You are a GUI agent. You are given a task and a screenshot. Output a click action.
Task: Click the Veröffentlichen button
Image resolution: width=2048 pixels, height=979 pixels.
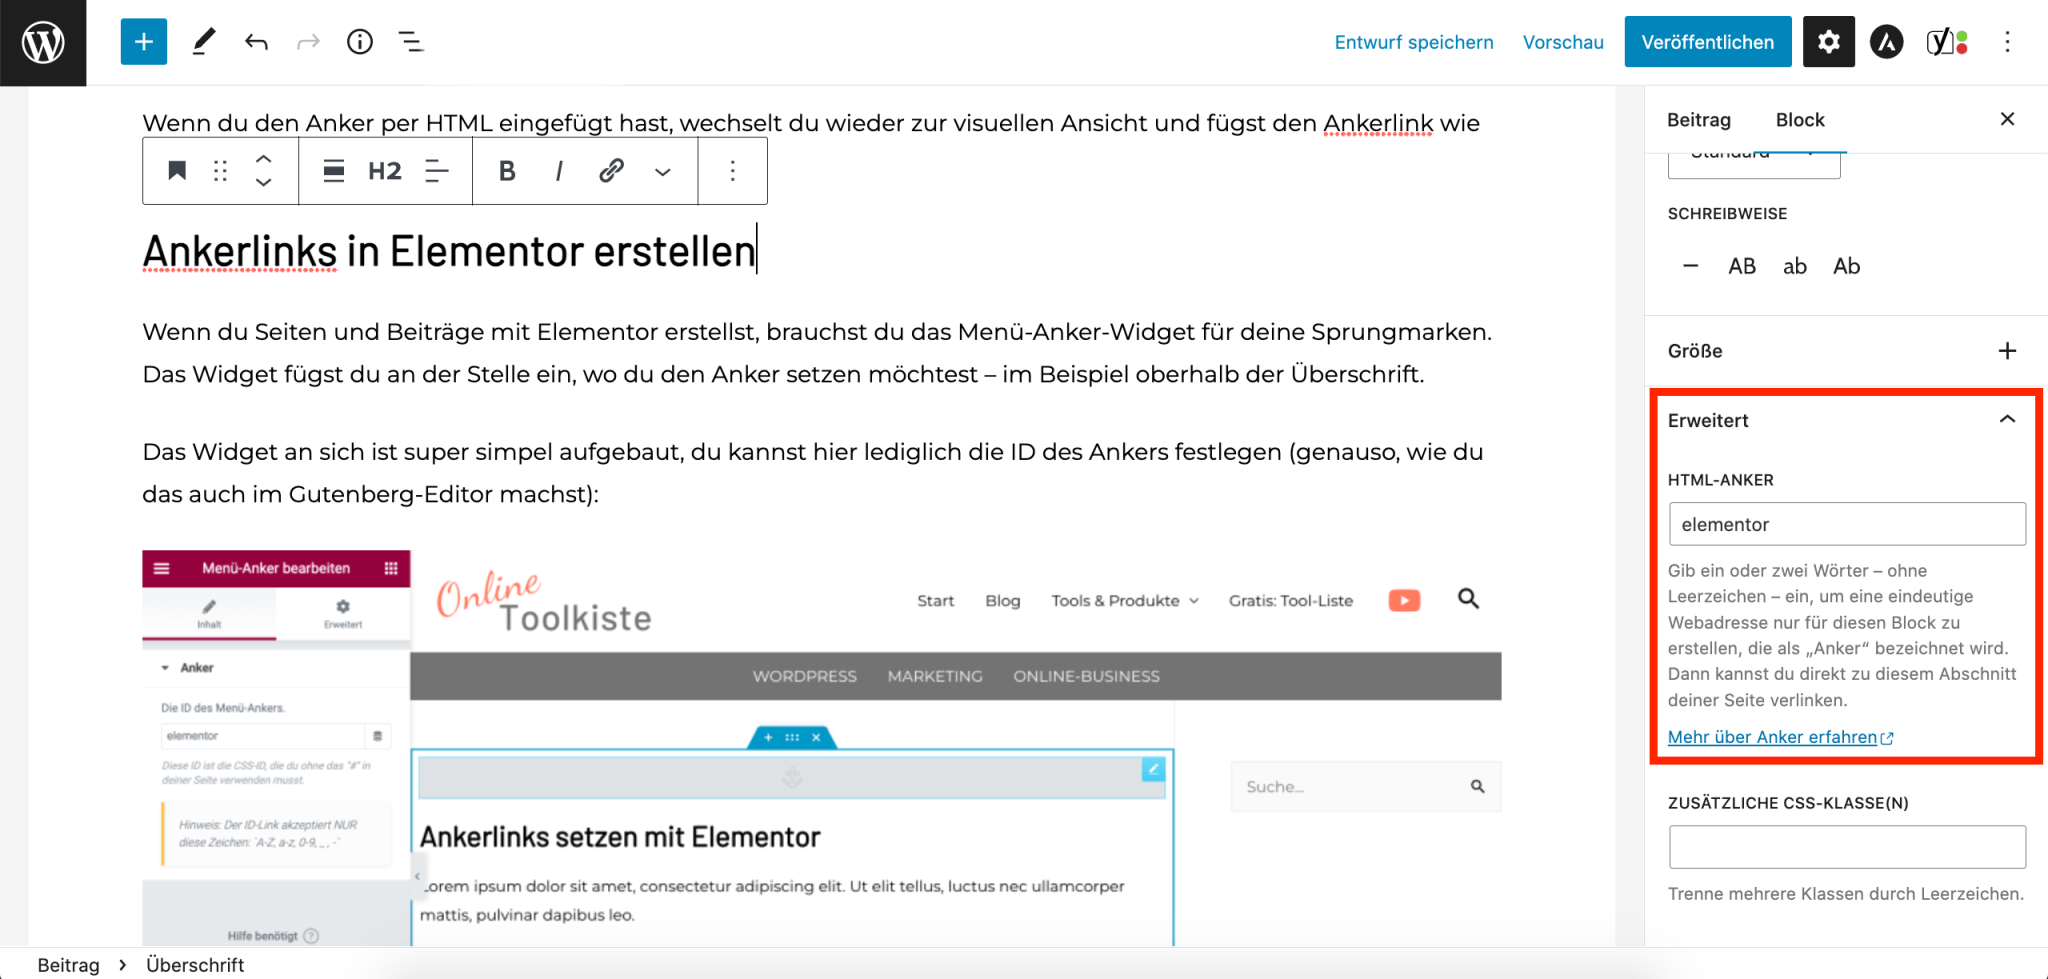coord(1707,42)
